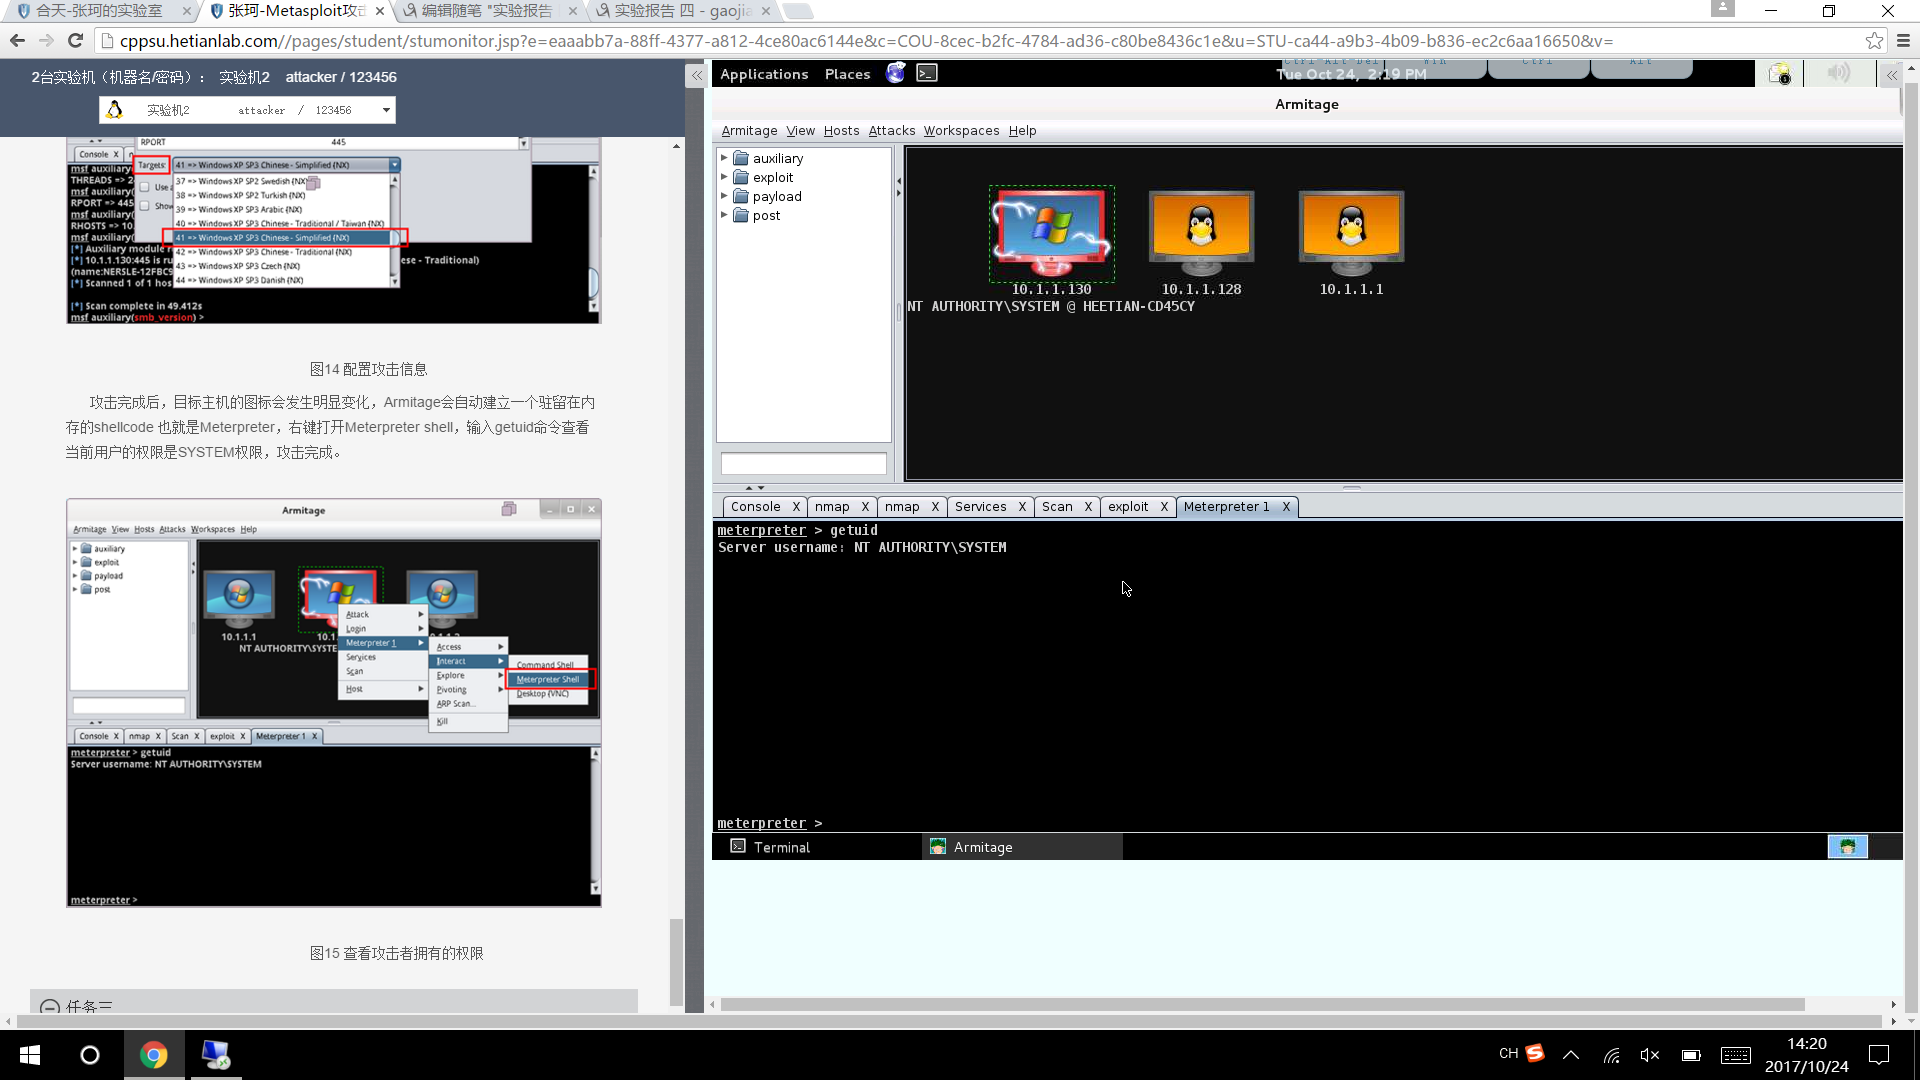Open the Attacks menu
This screenshot has width=1920, height=1080.
click(x=891, y=131)
